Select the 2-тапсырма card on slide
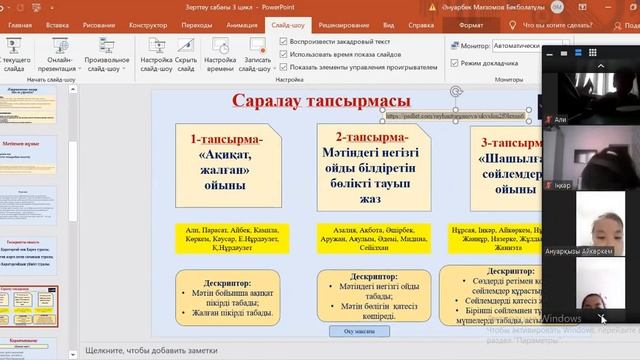Screen dimensions: 640x360 tap(374, 168)
